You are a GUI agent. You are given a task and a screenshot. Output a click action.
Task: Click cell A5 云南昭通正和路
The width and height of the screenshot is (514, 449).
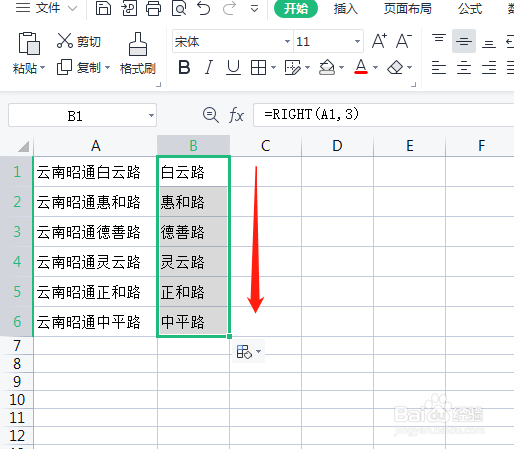(95, 292)
